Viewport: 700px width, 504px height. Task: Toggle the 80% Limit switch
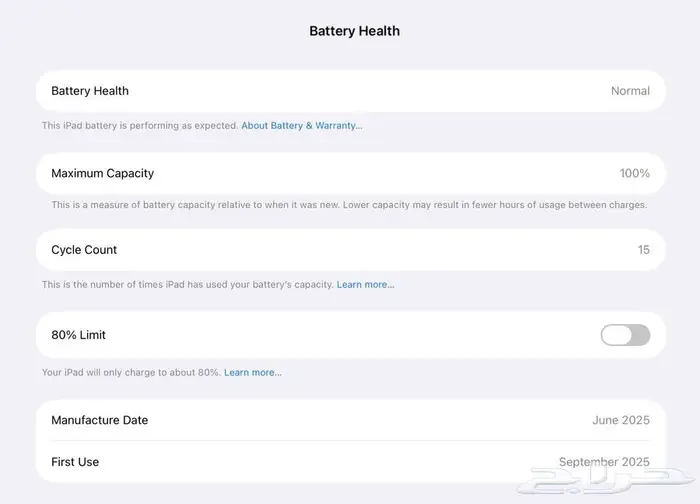tap(625, 335)
